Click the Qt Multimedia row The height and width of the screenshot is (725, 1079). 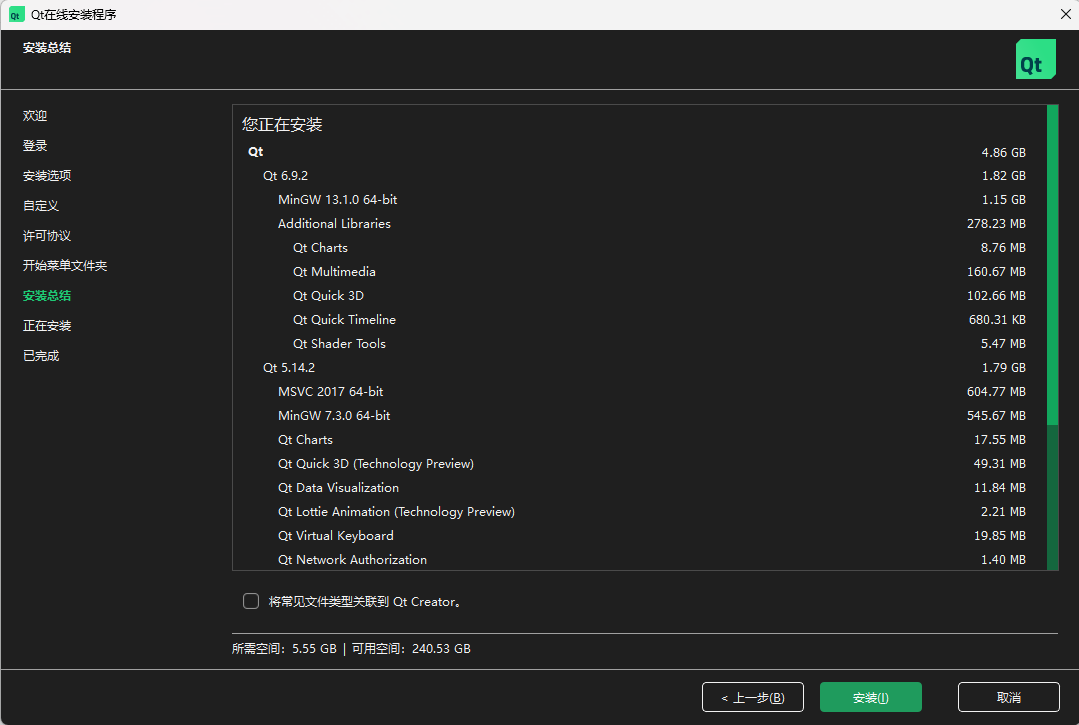[x=639, y=272]
